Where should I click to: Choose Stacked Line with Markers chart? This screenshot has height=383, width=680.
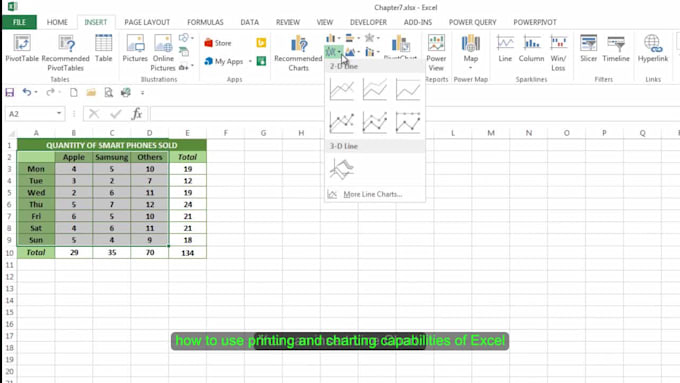click(x=375, y=122)
